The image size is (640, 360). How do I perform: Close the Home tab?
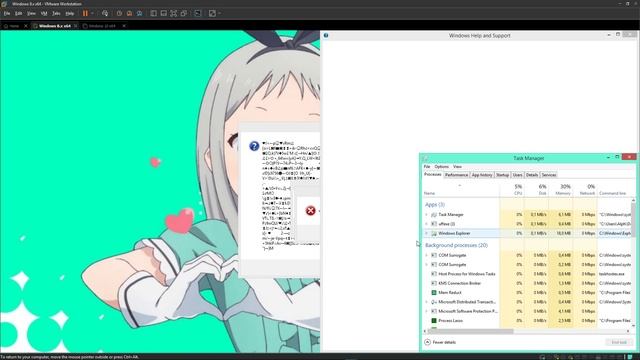point(26,26)
